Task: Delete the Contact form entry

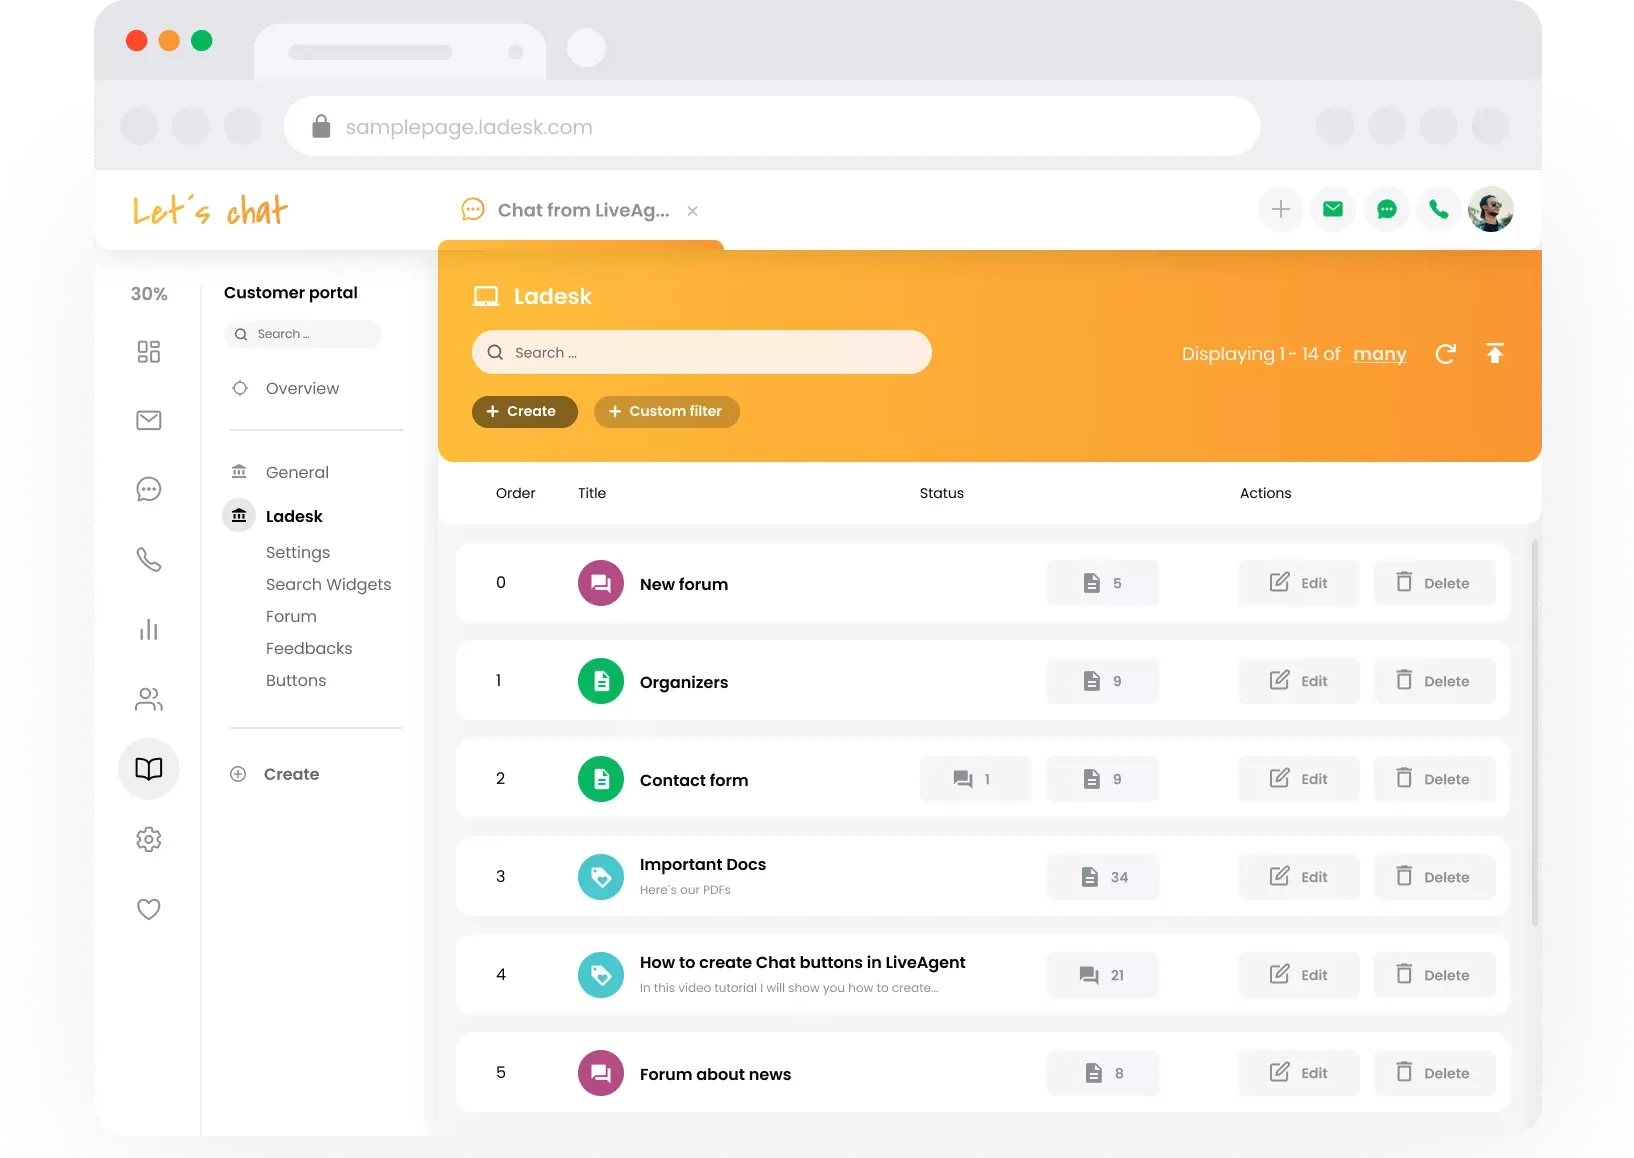Action: (1435, 779)
